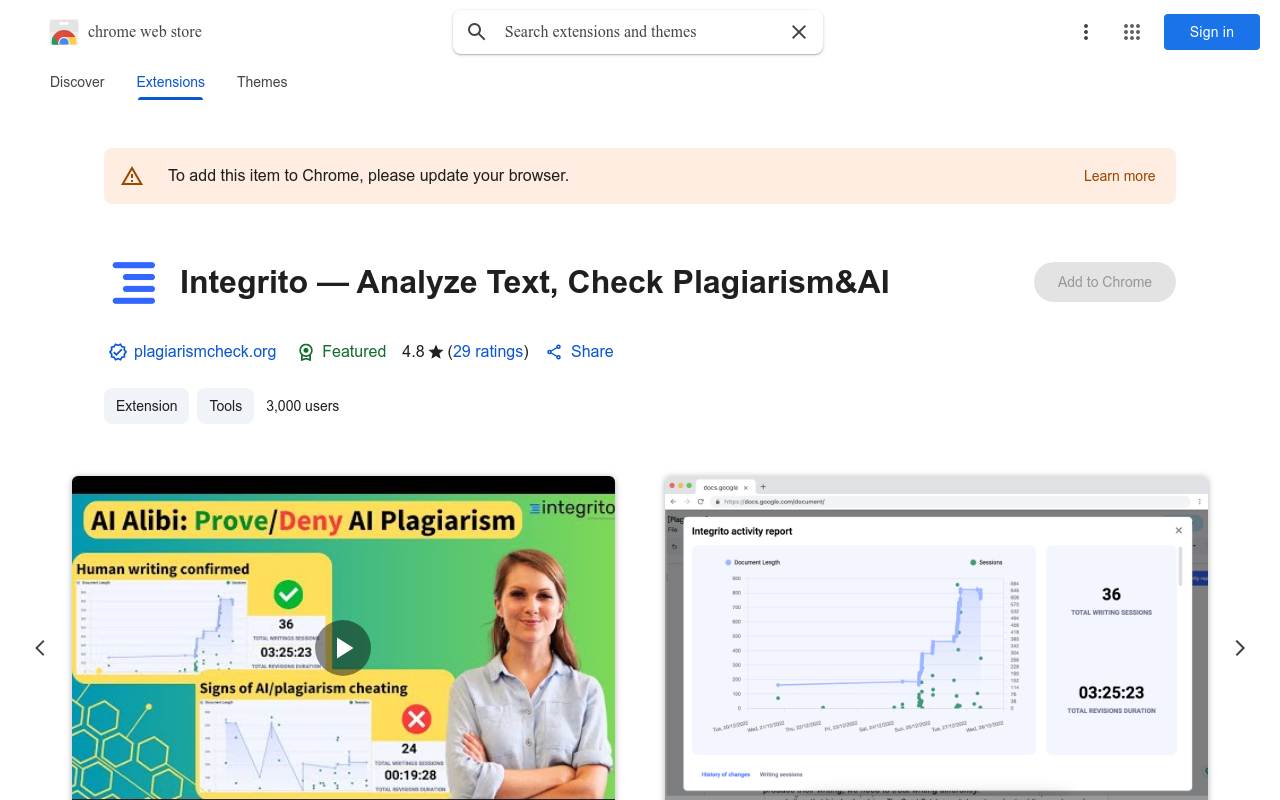Go to the Discover tab
This screenshot has height=800, width=1280.
[77, 82]
